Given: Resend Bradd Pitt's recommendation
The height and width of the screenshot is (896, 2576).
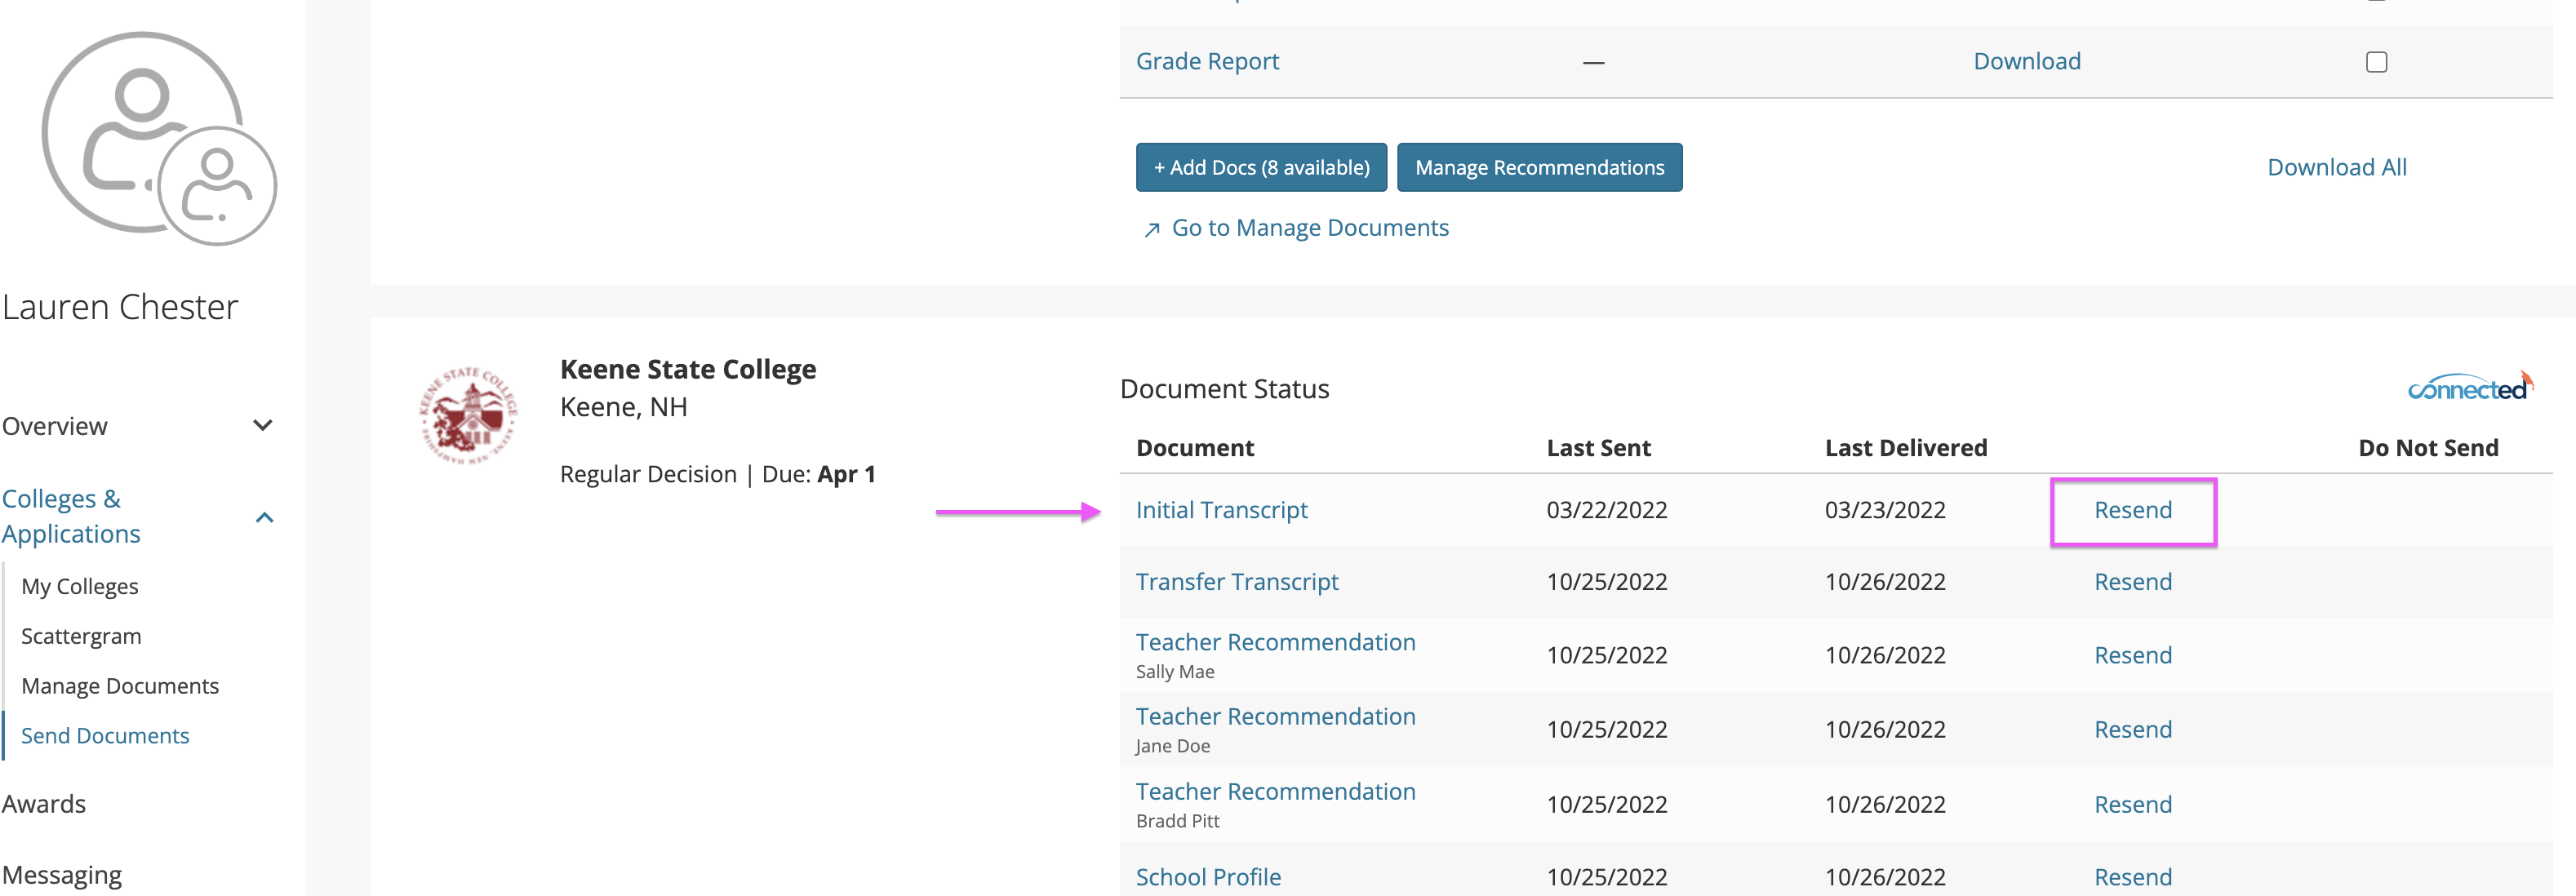Looking at the screenshot, I should [2133, 804].
